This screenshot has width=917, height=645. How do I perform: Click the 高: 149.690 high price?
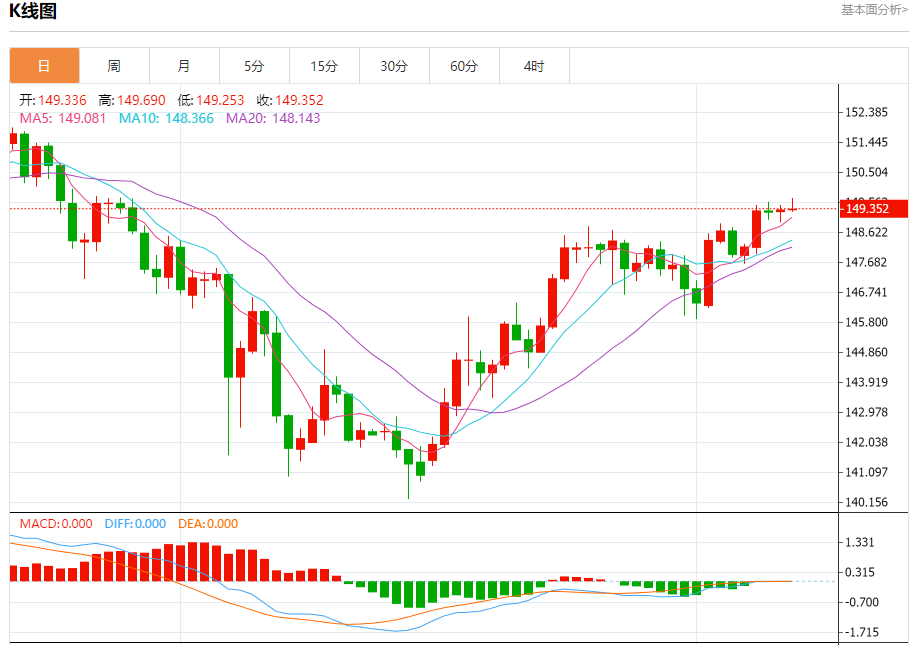tap(132, 100)
